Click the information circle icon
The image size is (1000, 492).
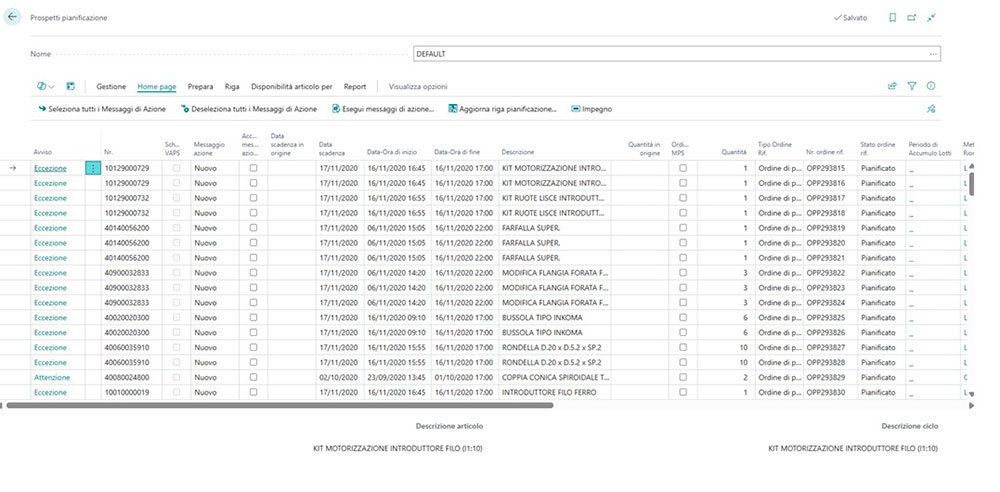coord(931,86)
